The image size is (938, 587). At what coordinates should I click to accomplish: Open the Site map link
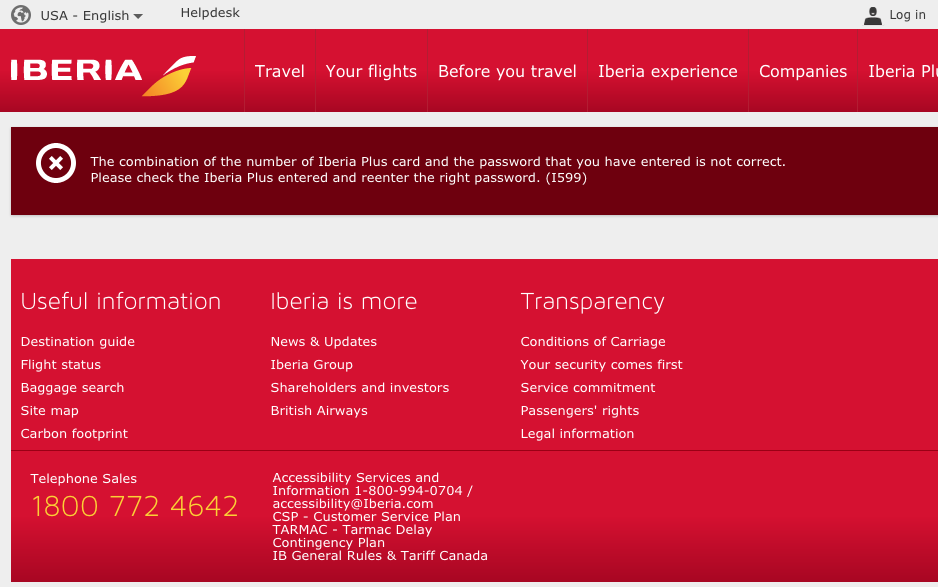pos(50,410)
